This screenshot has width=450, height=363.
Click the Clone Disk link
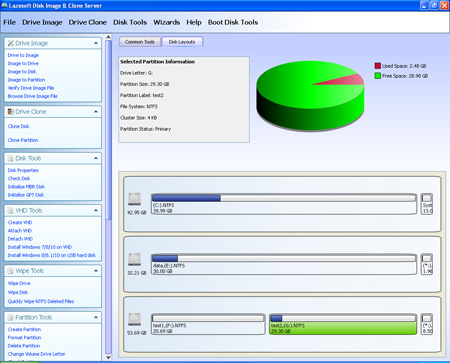19,126
